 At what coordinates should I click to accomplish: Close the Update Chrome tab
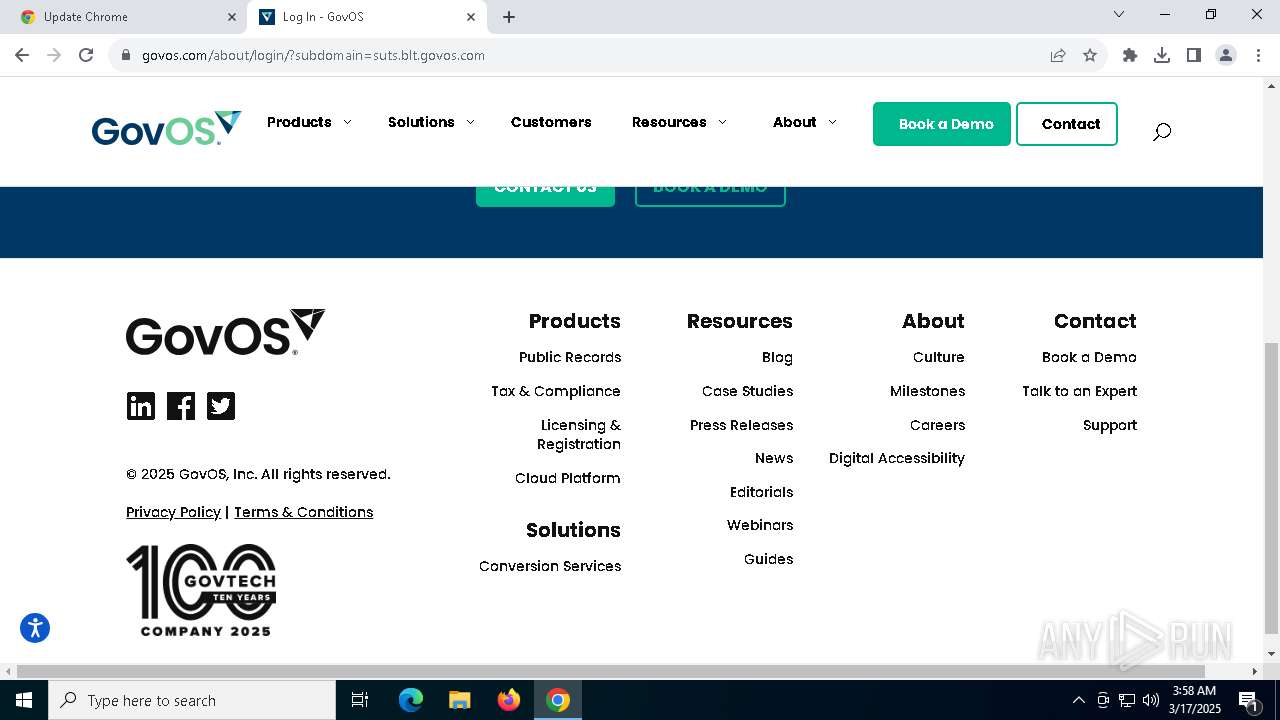tap(232, 17)
